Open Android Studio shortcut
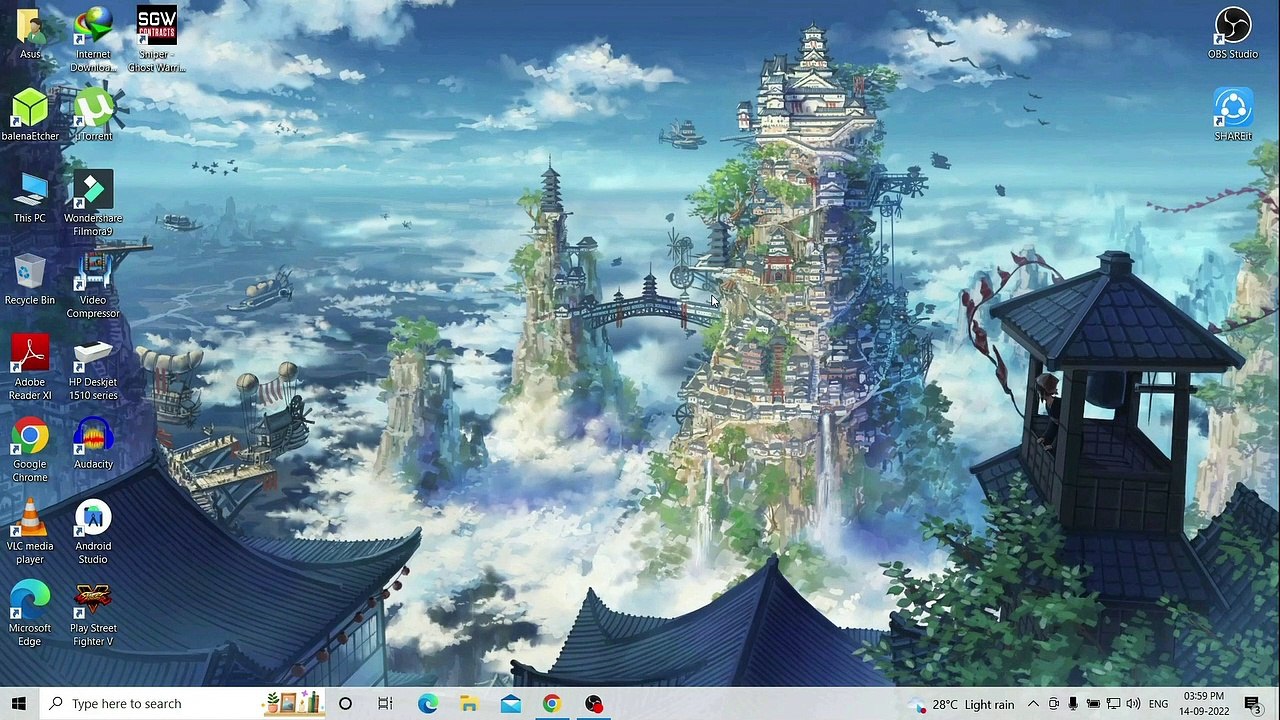Image resolution: width=1280 pixels, height=720 pixels. (x=93, y=532)
